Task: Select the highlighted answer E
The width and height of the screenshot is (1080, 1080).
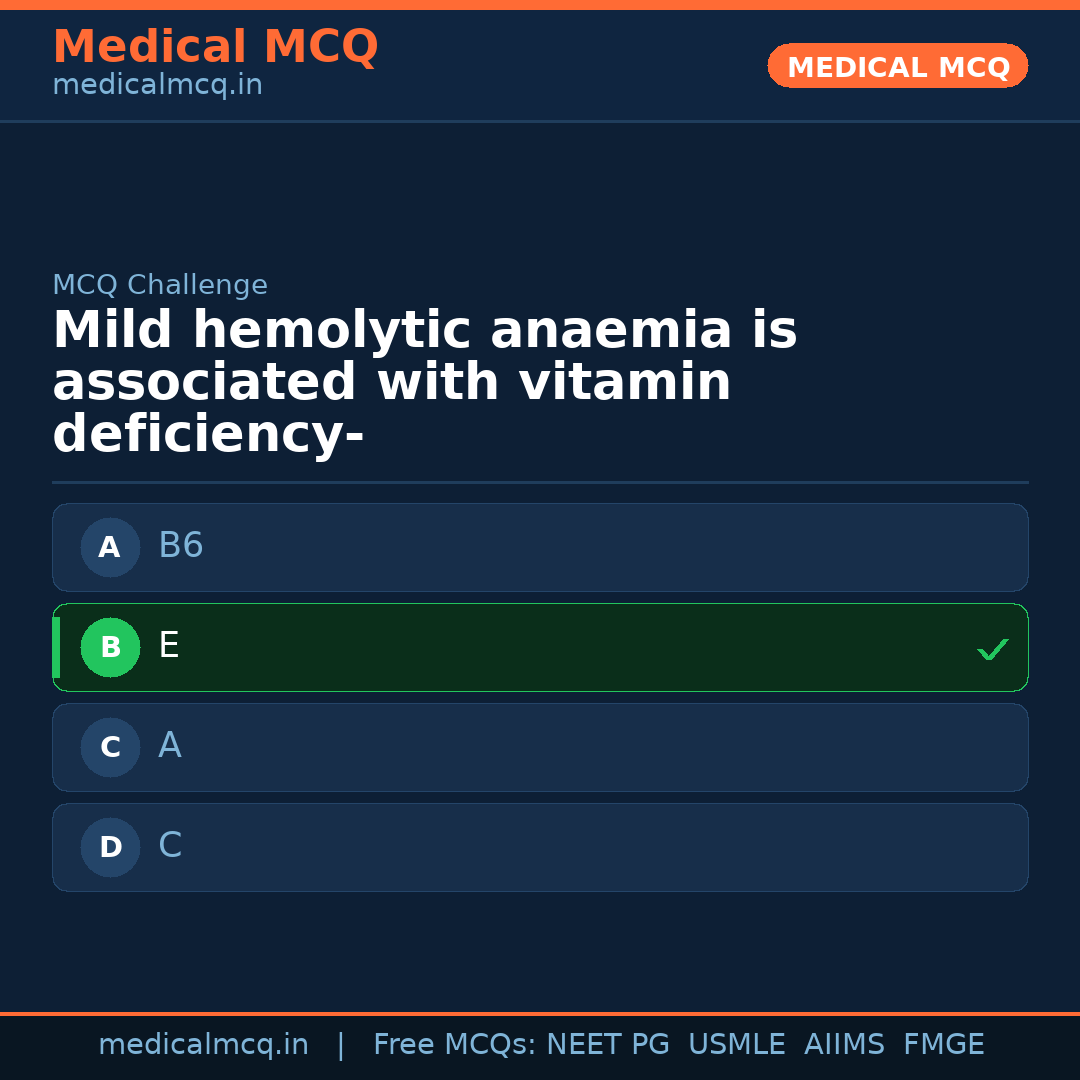Action: [540, 647]
